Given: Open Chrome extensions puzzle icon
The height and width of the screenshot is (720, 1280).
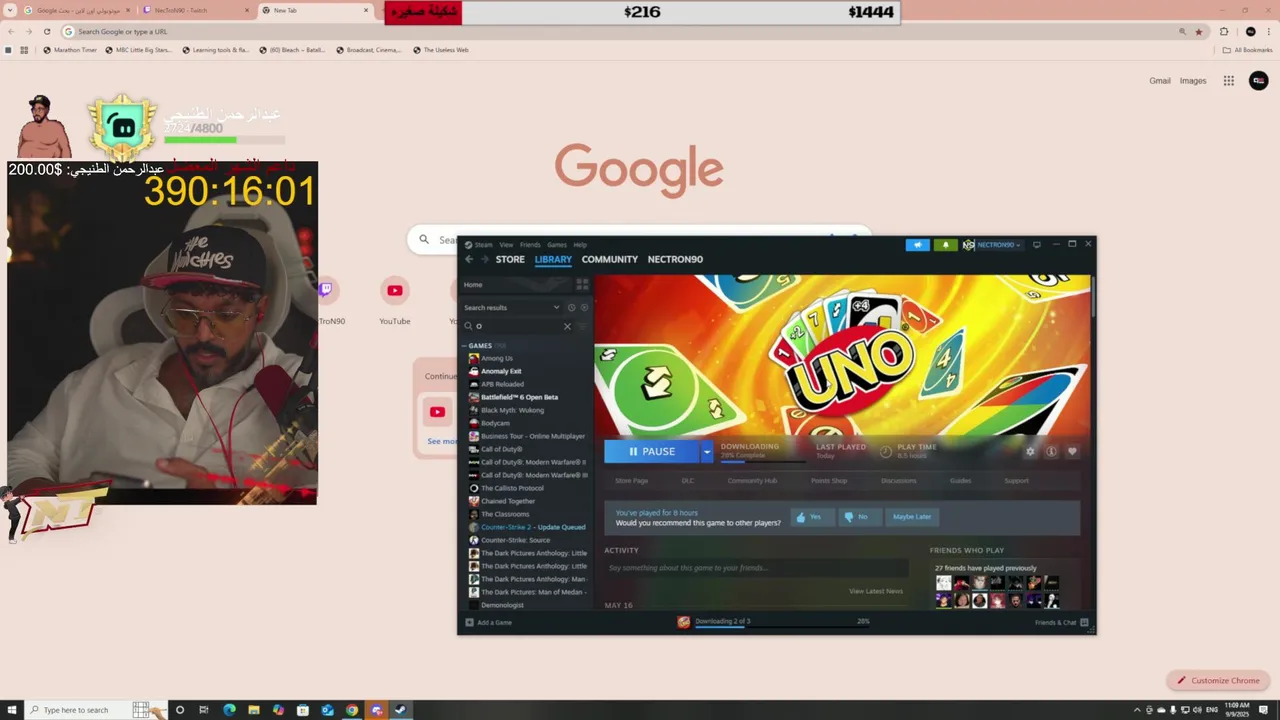Looking at the screenshot, I should pos(1224,32).
